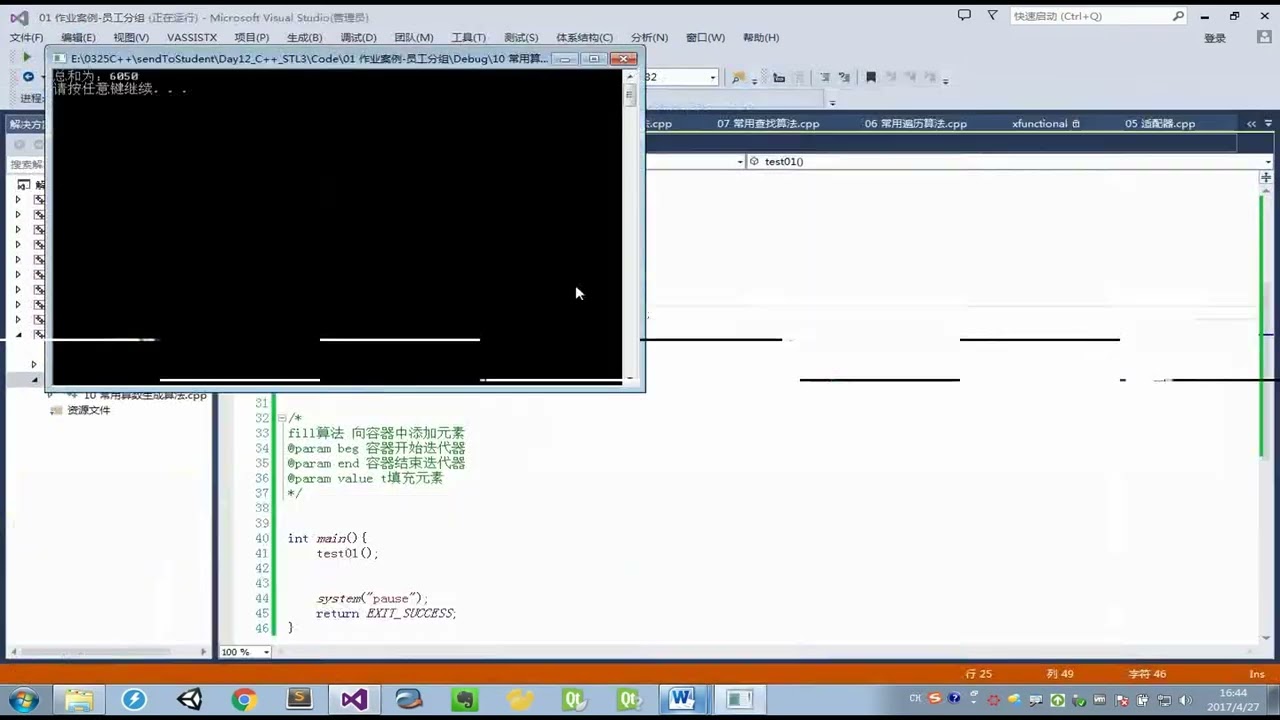Click the Solution Explorer search box
This screenshot has width=1280, height=720.
26,163
